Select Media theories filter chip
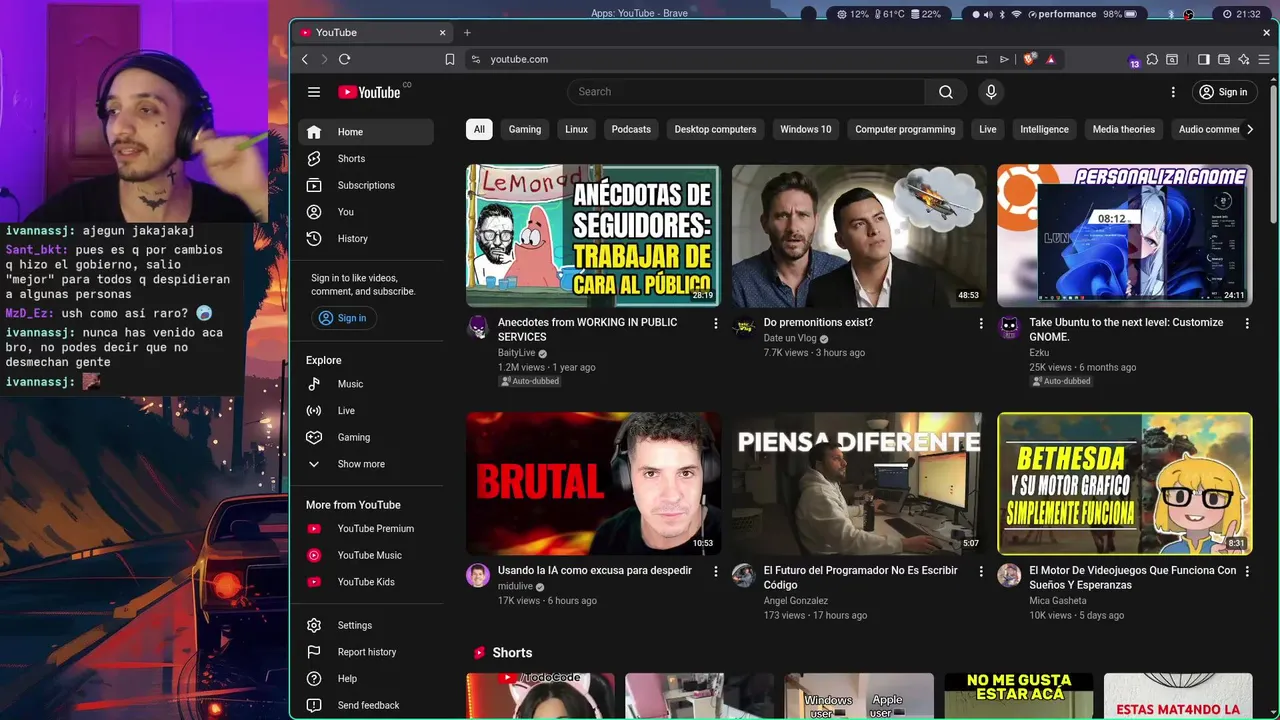This screenshot has width=1280, height=720. (1123, 129)
